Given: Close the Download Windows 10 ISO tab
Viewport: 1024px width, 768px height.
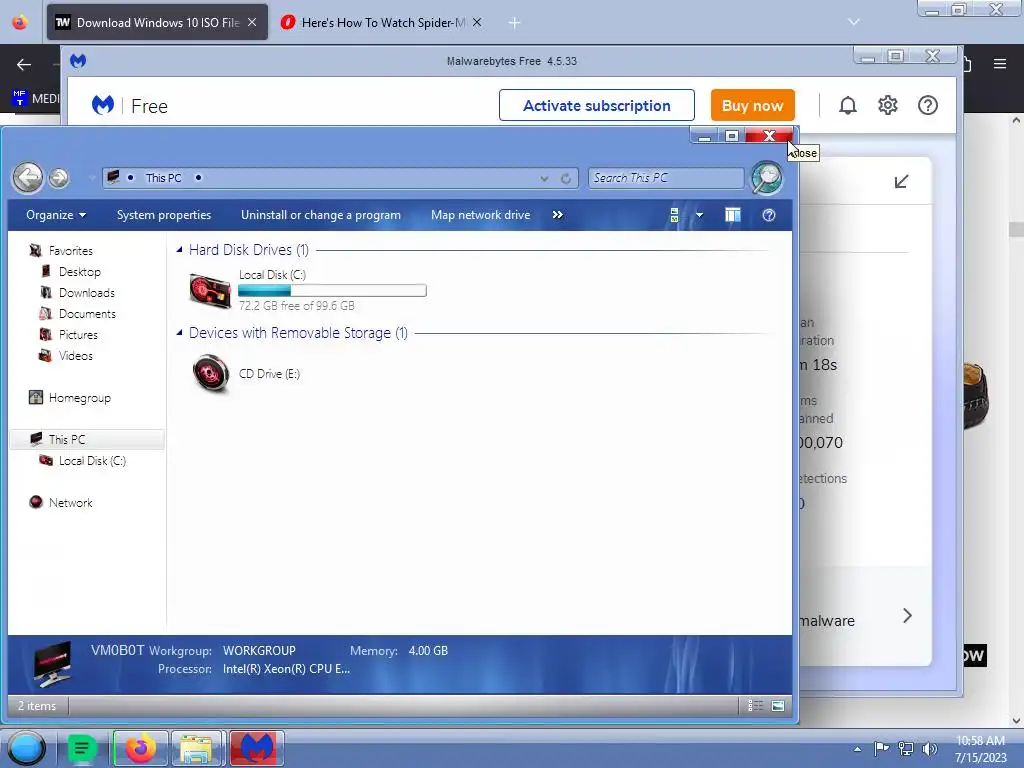Looking at the screenshot, I should tap(252, 22).
